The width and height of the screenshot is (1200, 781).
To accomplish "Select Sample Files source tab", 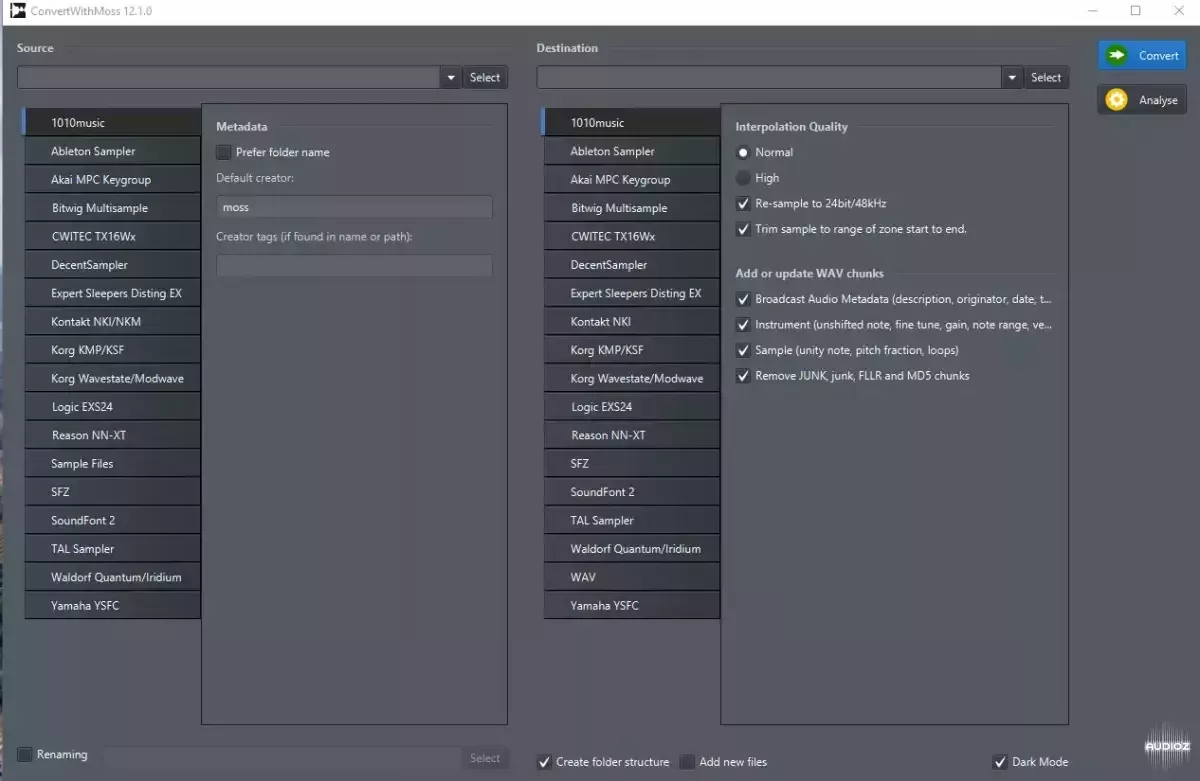I will [x=112, y=464].
